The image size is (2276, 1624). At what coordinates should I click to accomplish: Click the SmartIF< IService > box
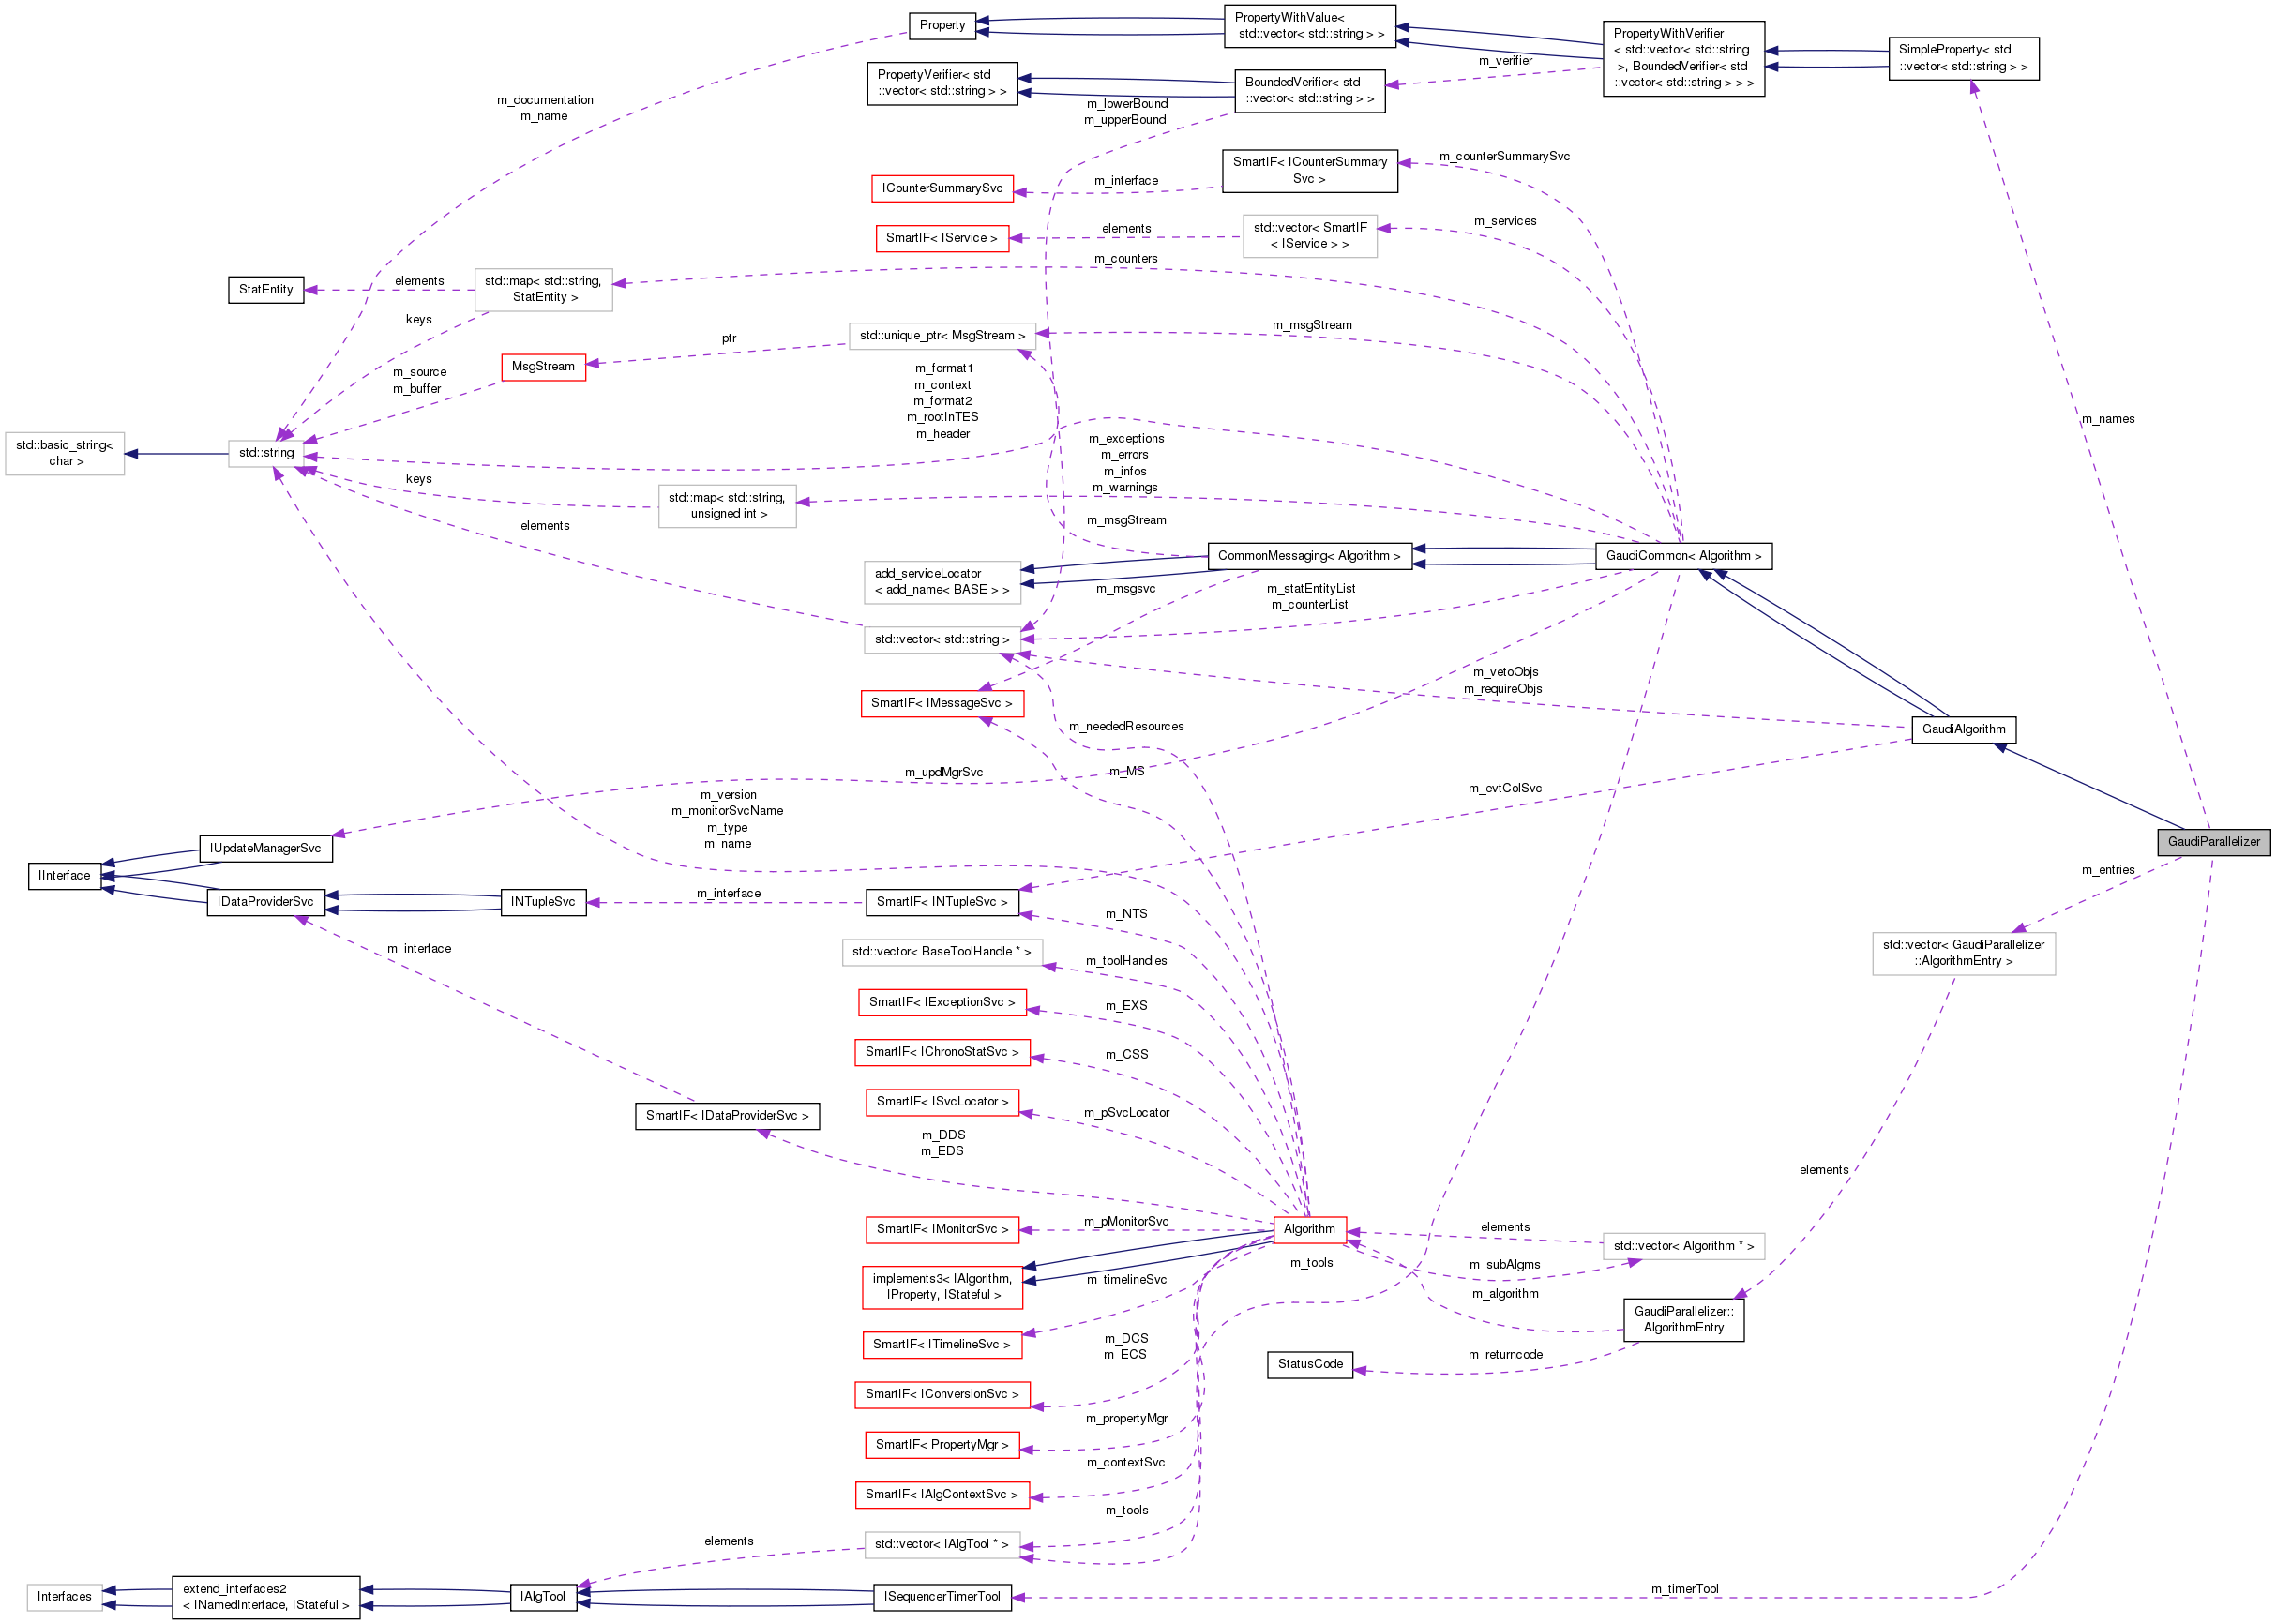[941, 238]
